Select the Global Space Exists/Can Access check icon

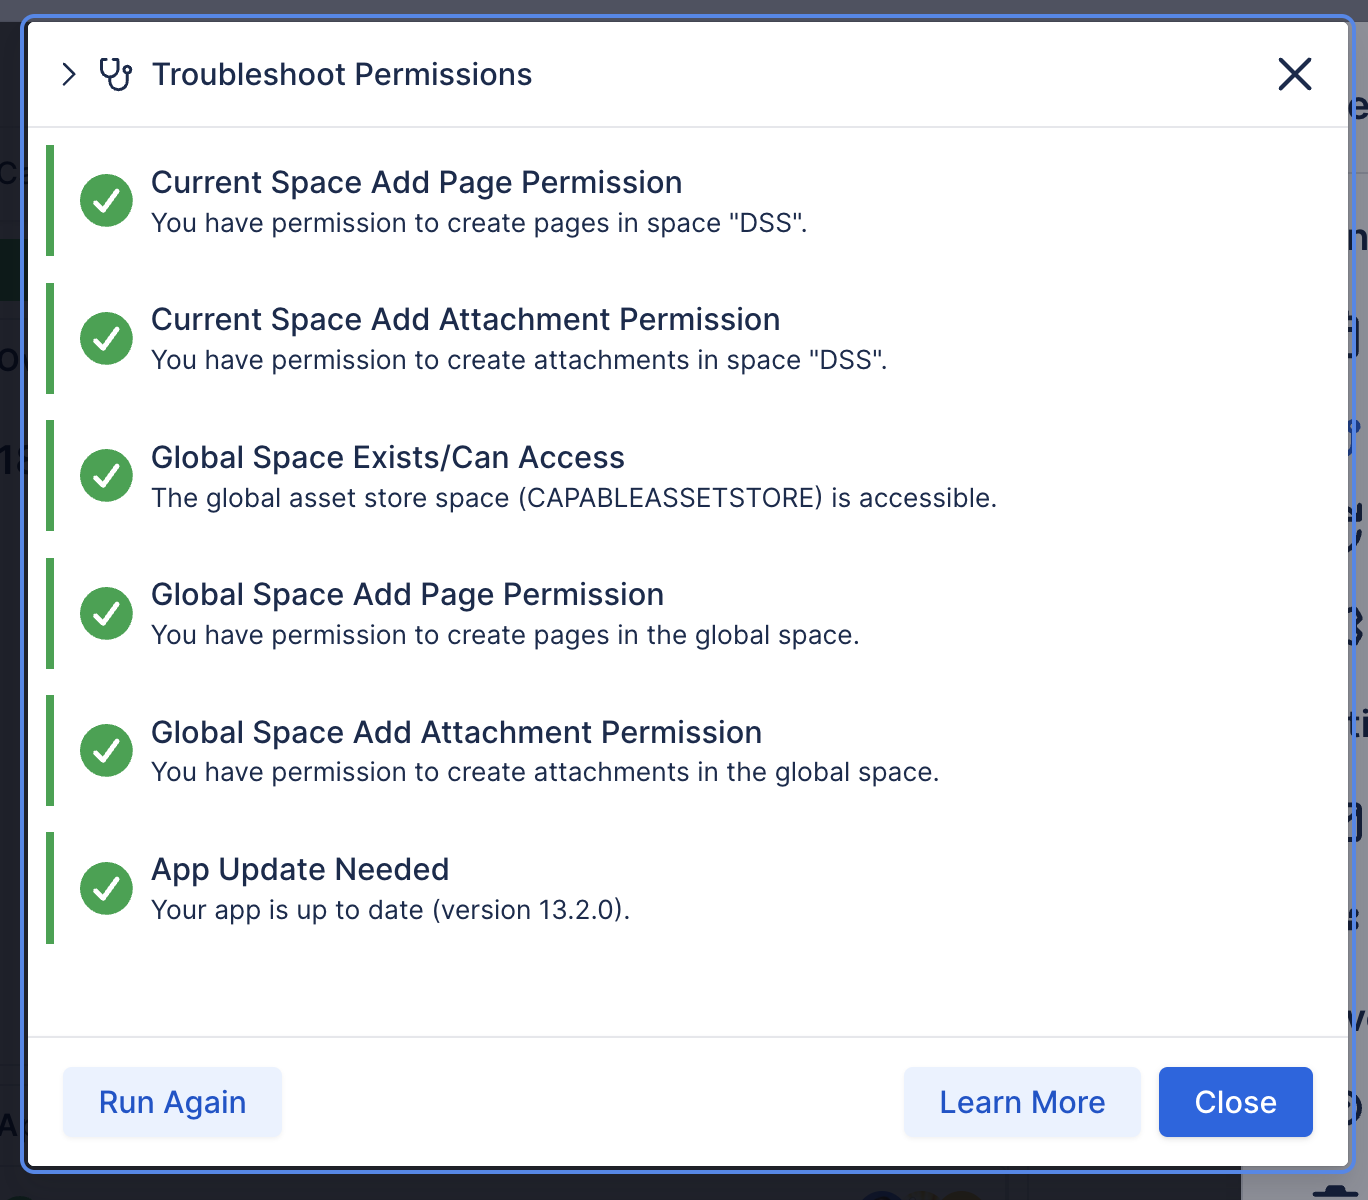point(106,476)
